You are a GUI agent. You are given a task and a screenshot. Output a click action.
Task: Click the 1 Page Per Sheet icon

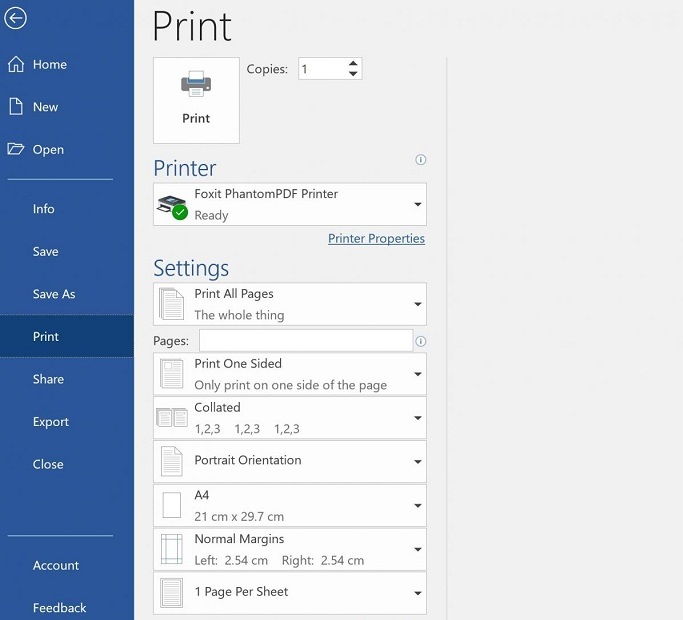(172, 593)
